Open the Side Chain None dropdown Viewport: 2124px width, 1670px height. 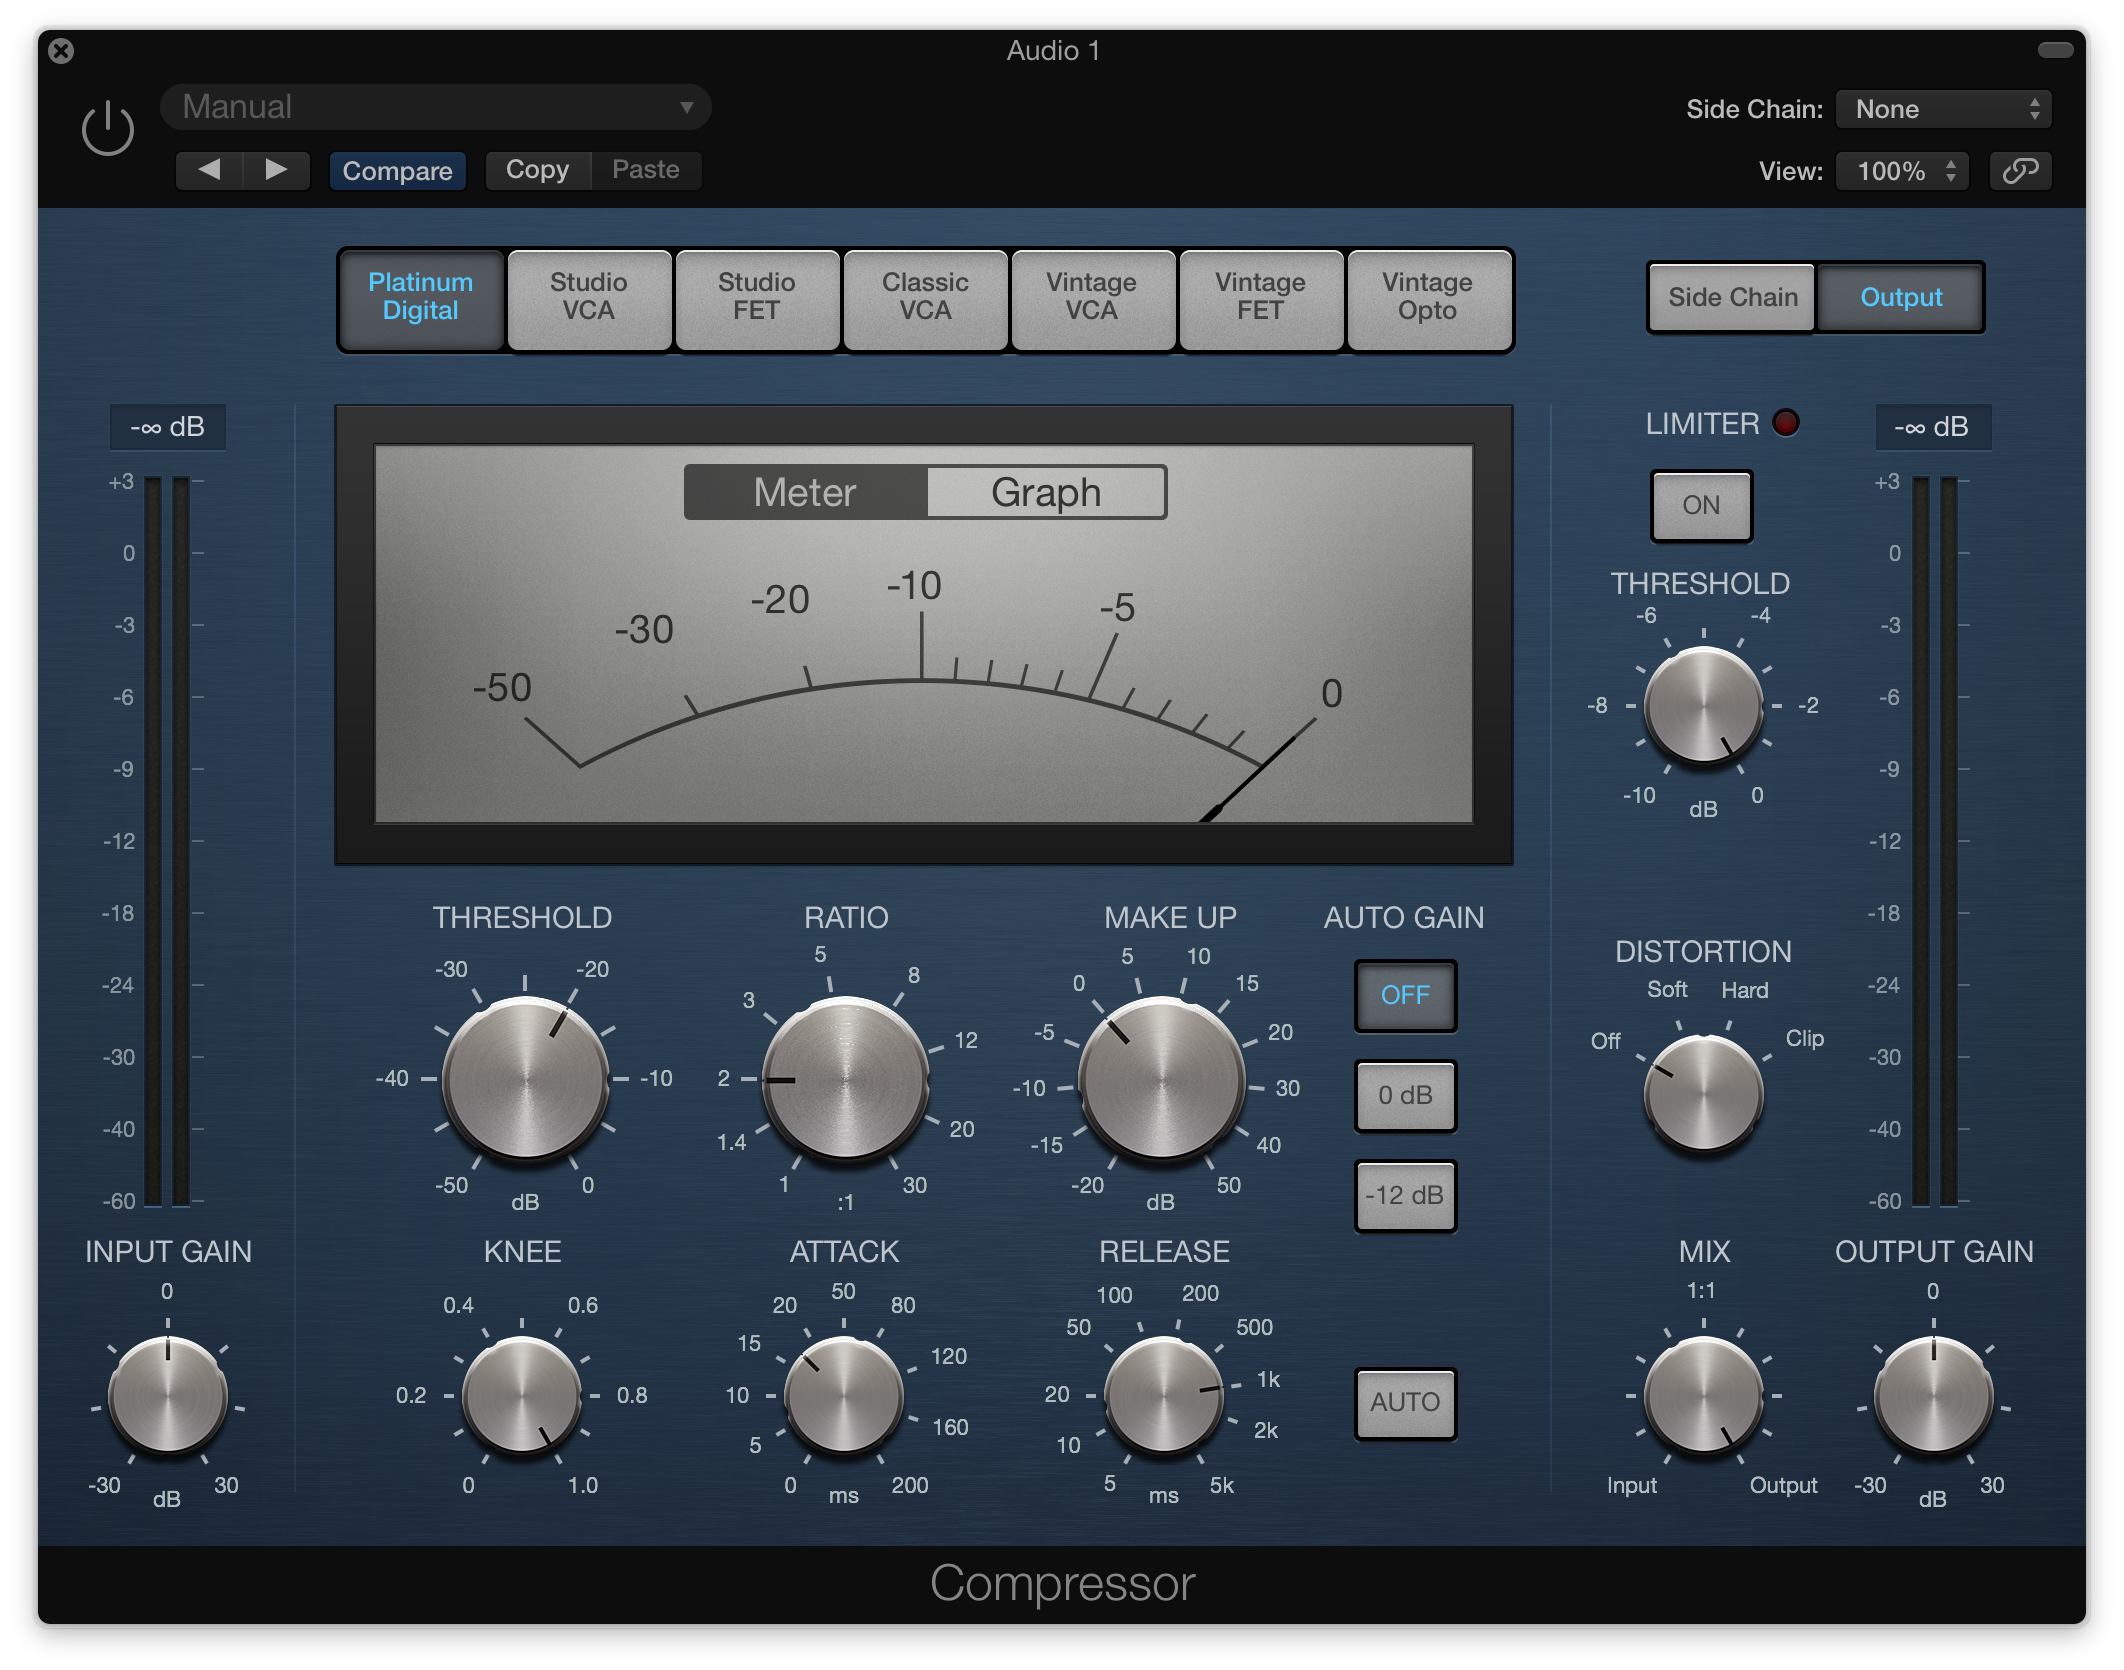tap(1943, 109)
